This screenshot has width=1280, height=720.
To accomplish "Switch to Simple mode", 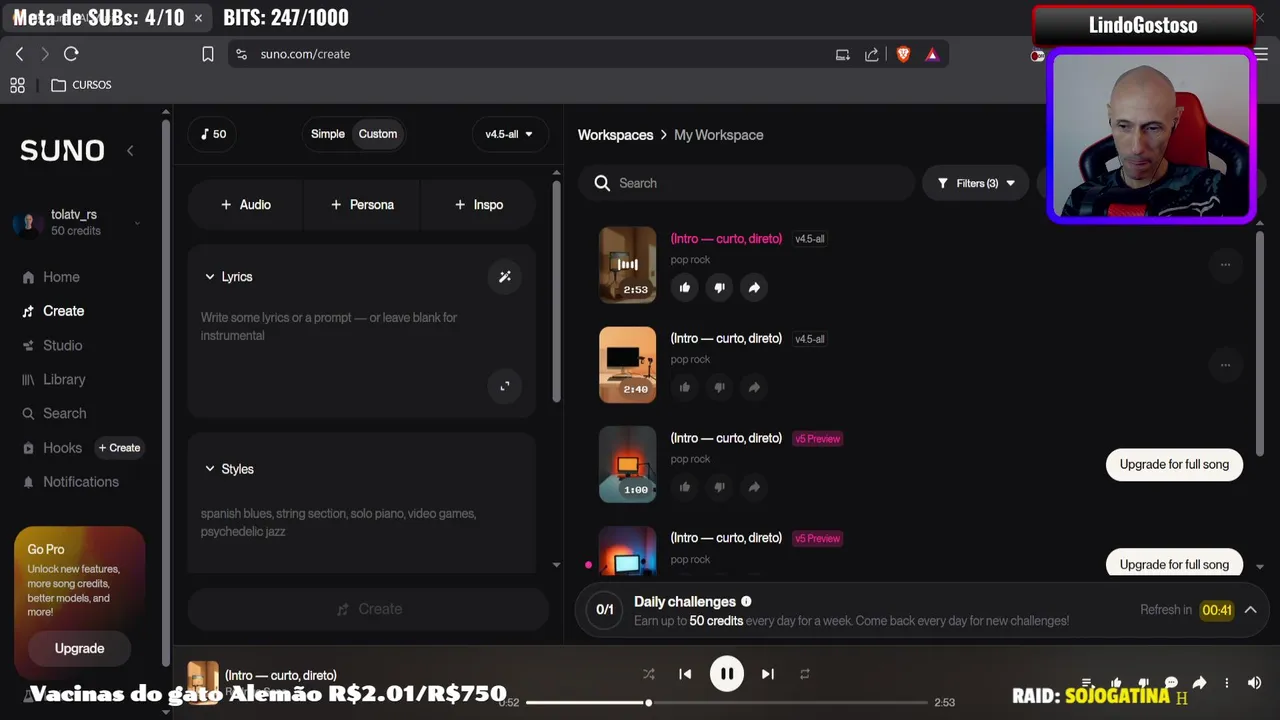I will pos(328,134).
